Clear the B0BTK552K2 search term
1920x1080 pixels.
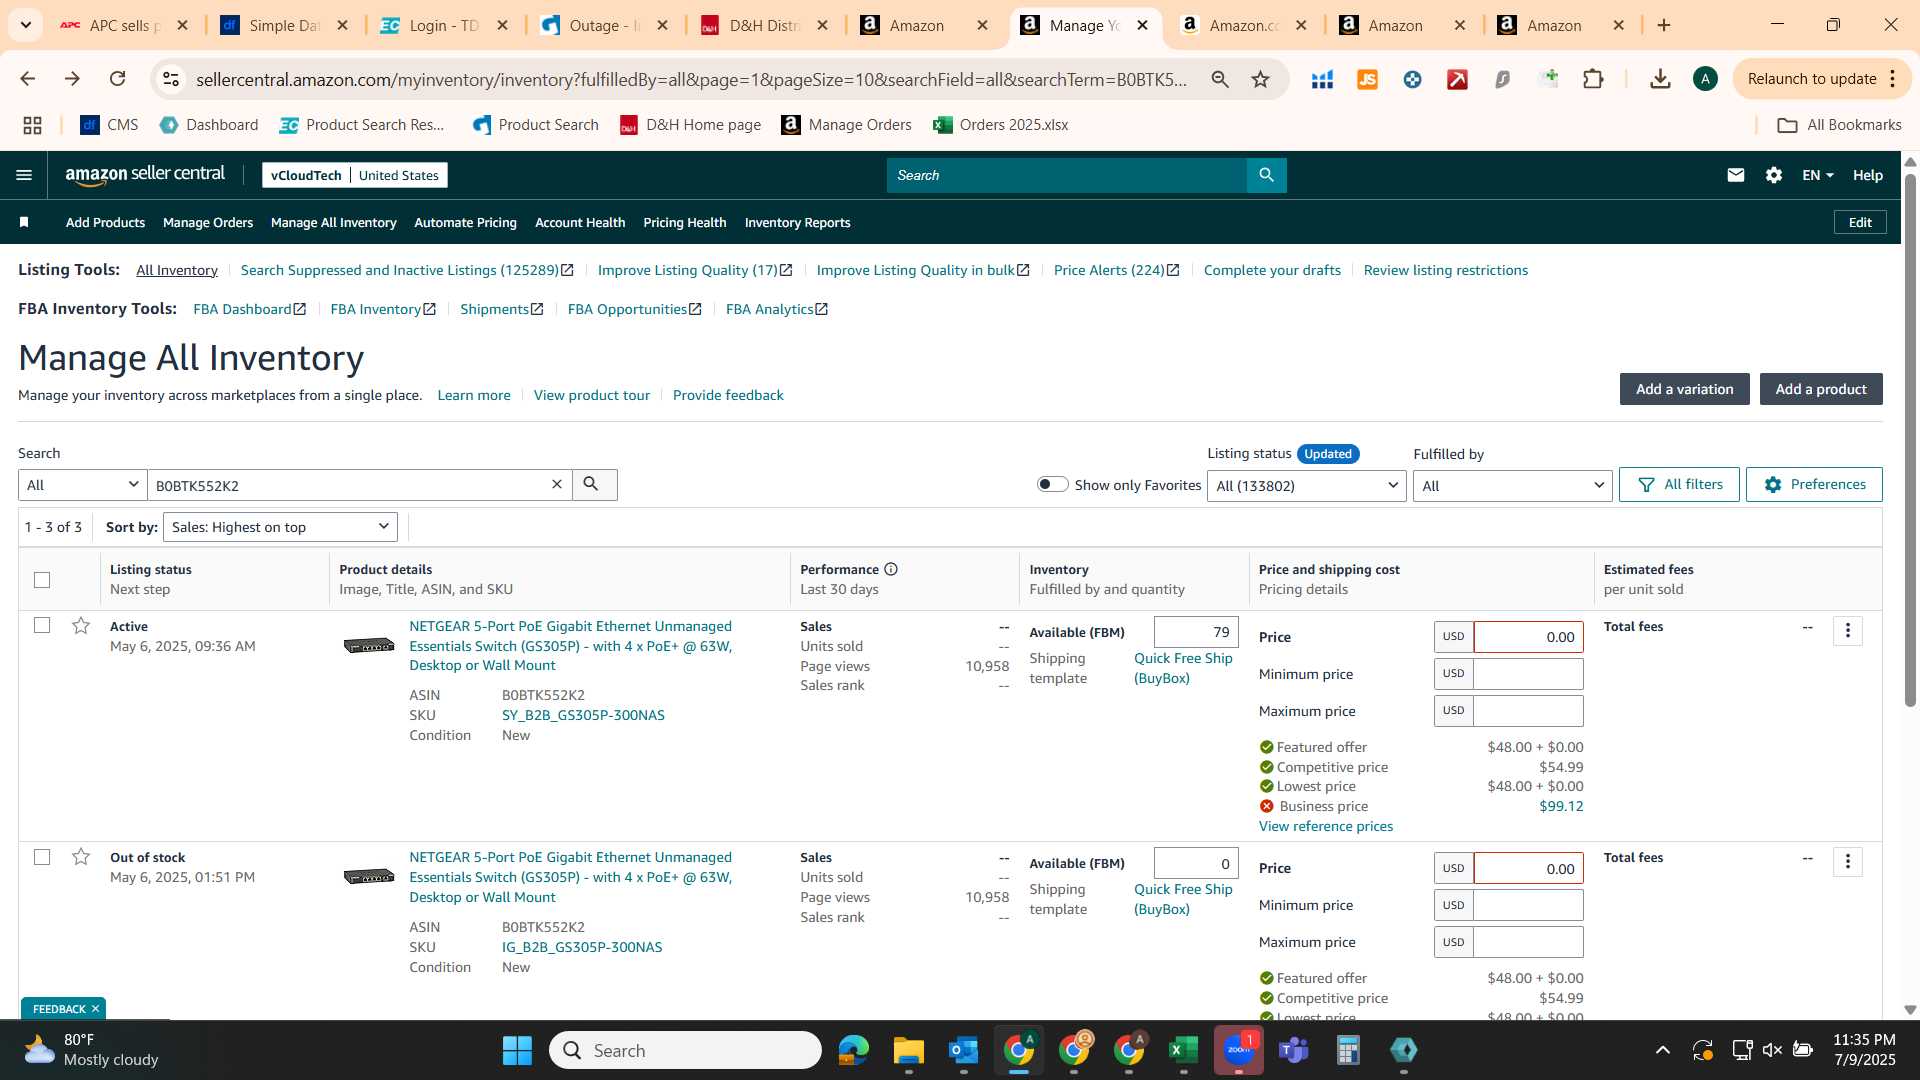pyautogui.click(x=557, y=485)
